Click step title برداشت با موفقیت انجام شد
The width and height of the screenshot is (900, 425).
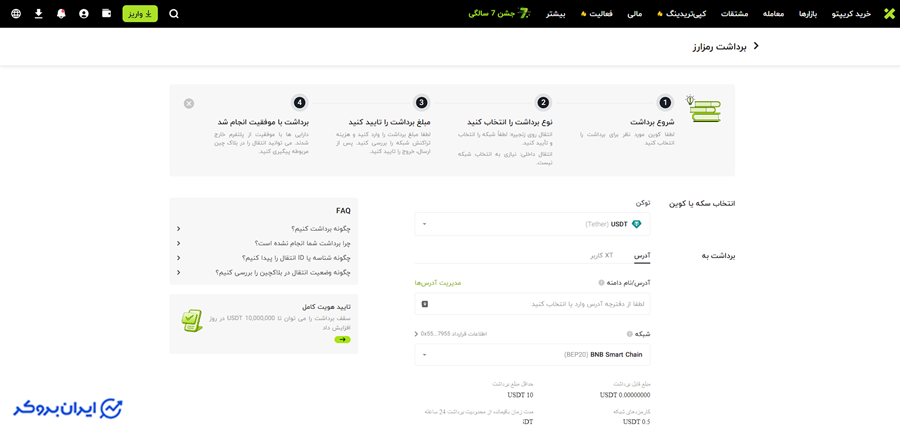[263, 122]
